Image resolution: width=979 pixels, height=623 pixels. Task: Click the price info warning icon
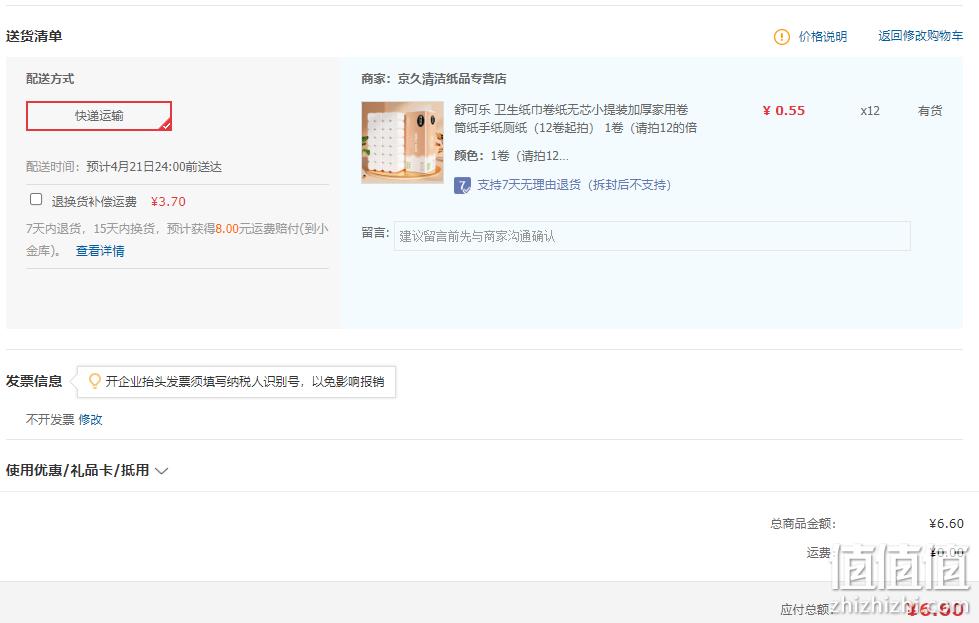pyautogui.click(x=781, y=37)
